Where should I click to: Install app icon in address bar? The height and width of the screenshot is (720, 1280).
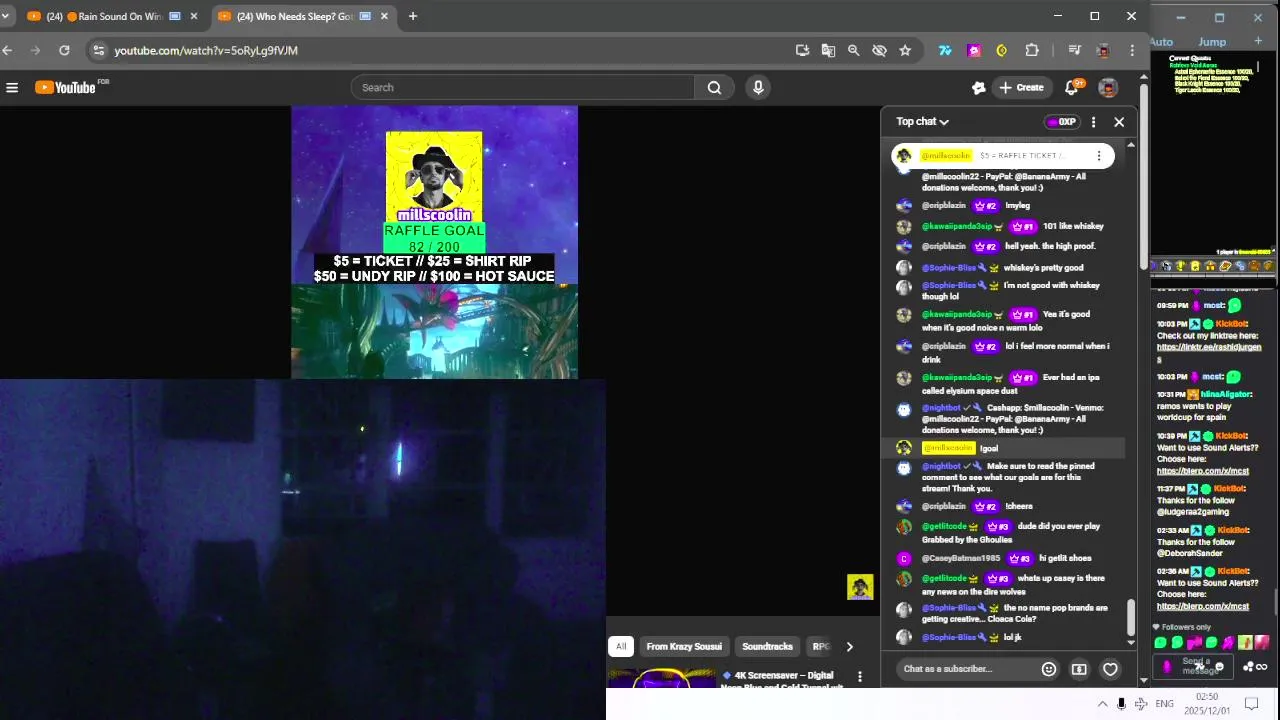802,50
